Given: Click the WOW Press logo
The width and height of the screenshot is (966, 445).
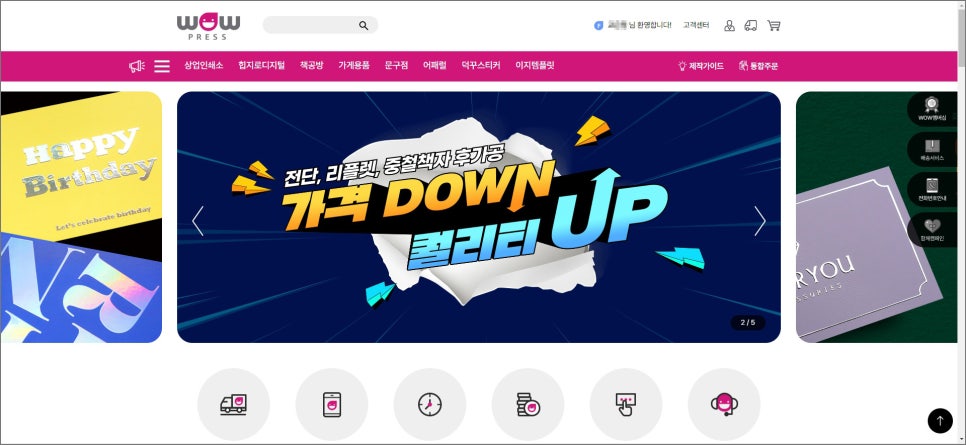Looking at the screenshot, I should tap(209, 27).
